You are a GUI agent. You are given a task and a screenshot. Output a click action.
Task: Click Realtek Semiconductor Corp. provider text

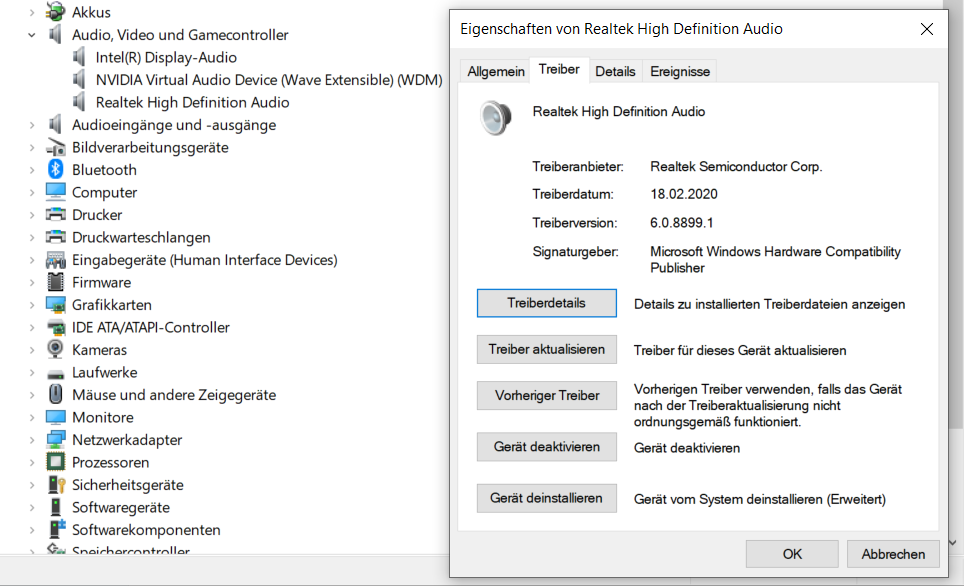tap(736, 167)
